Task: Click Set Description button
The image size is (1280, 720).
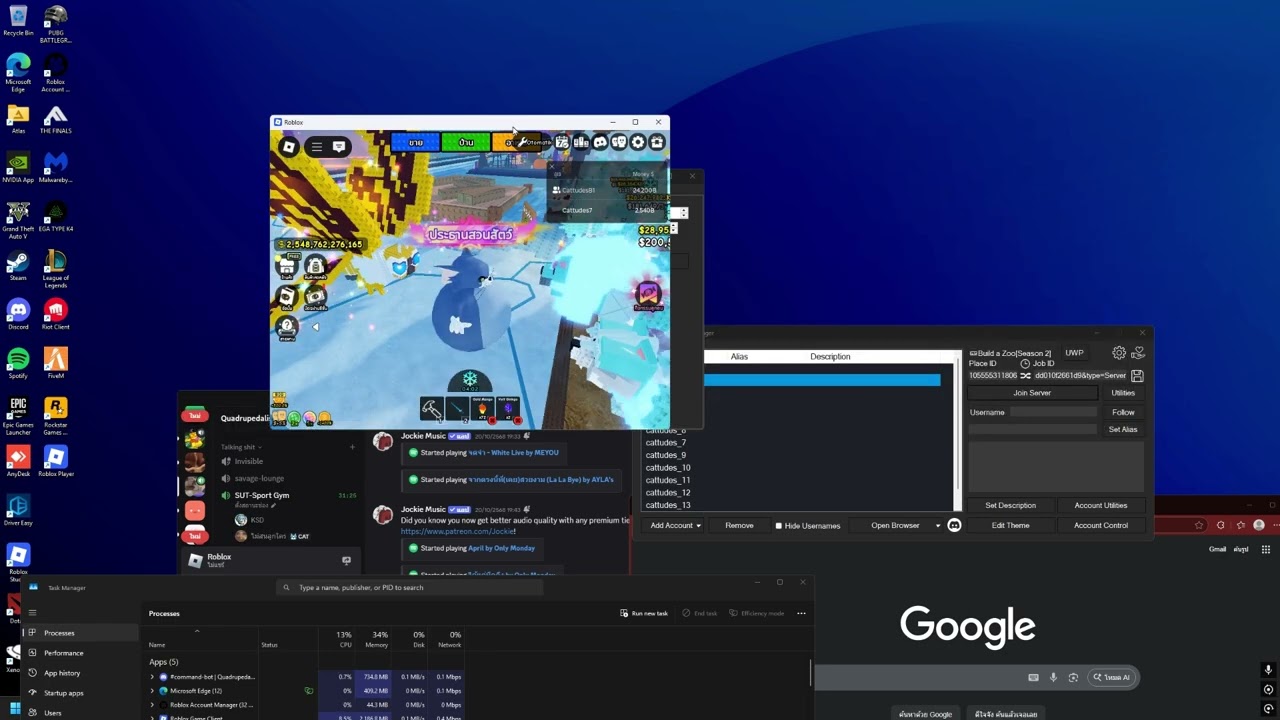Action: tap(1010, 505)
